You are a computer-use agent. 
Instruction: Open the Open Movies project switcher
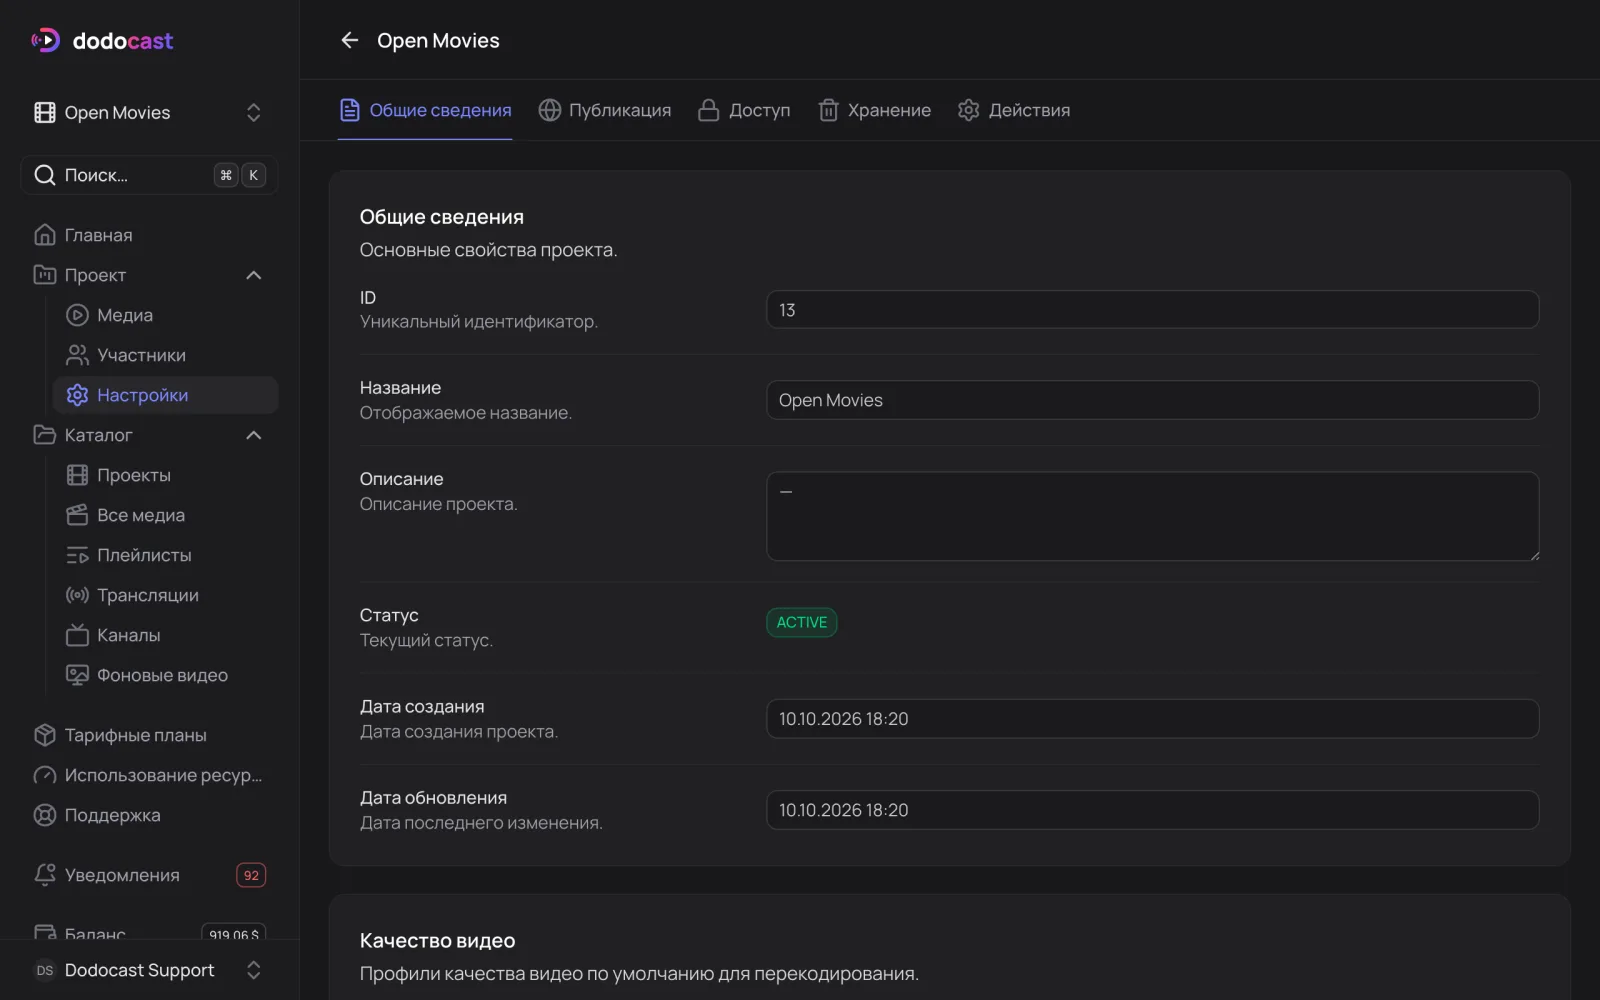tap(149, 113)
